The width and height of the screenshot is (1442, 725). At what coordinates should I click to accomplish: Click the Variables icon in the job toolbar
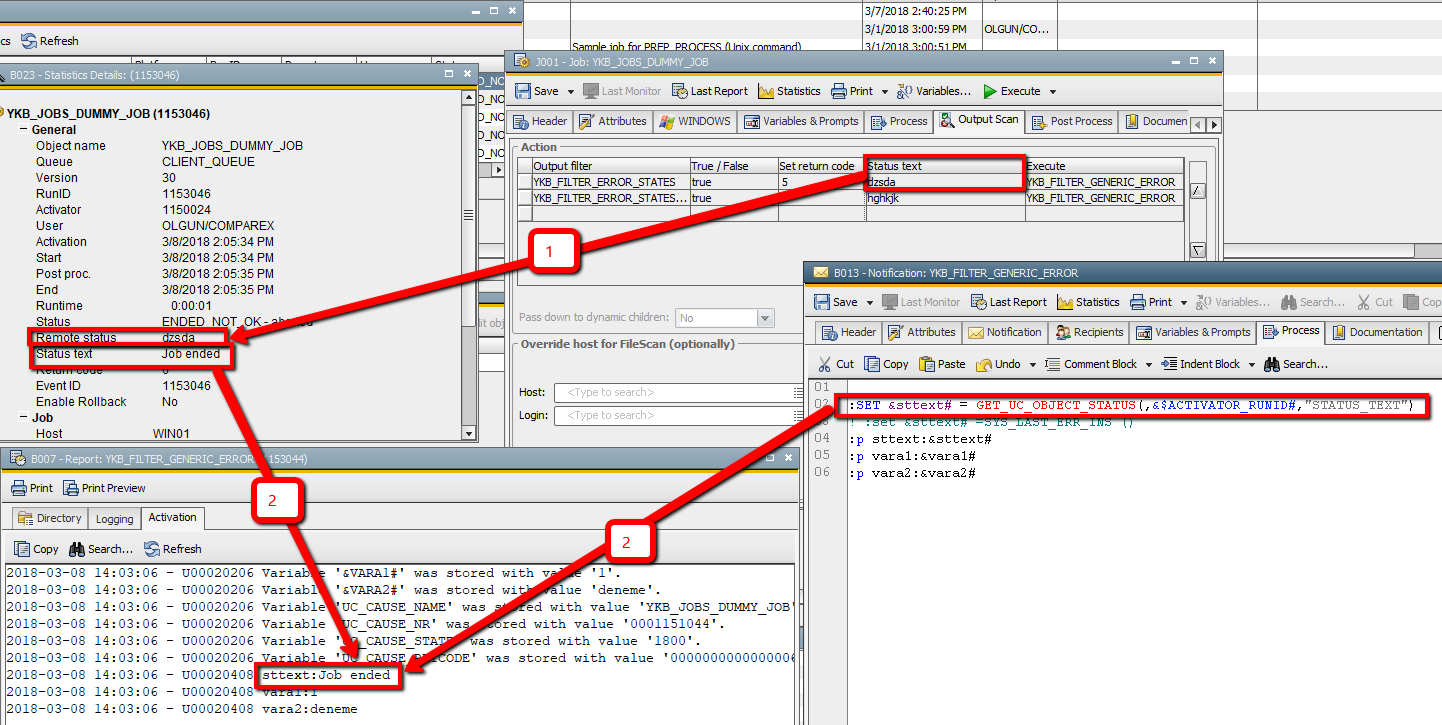coord(933,90)
